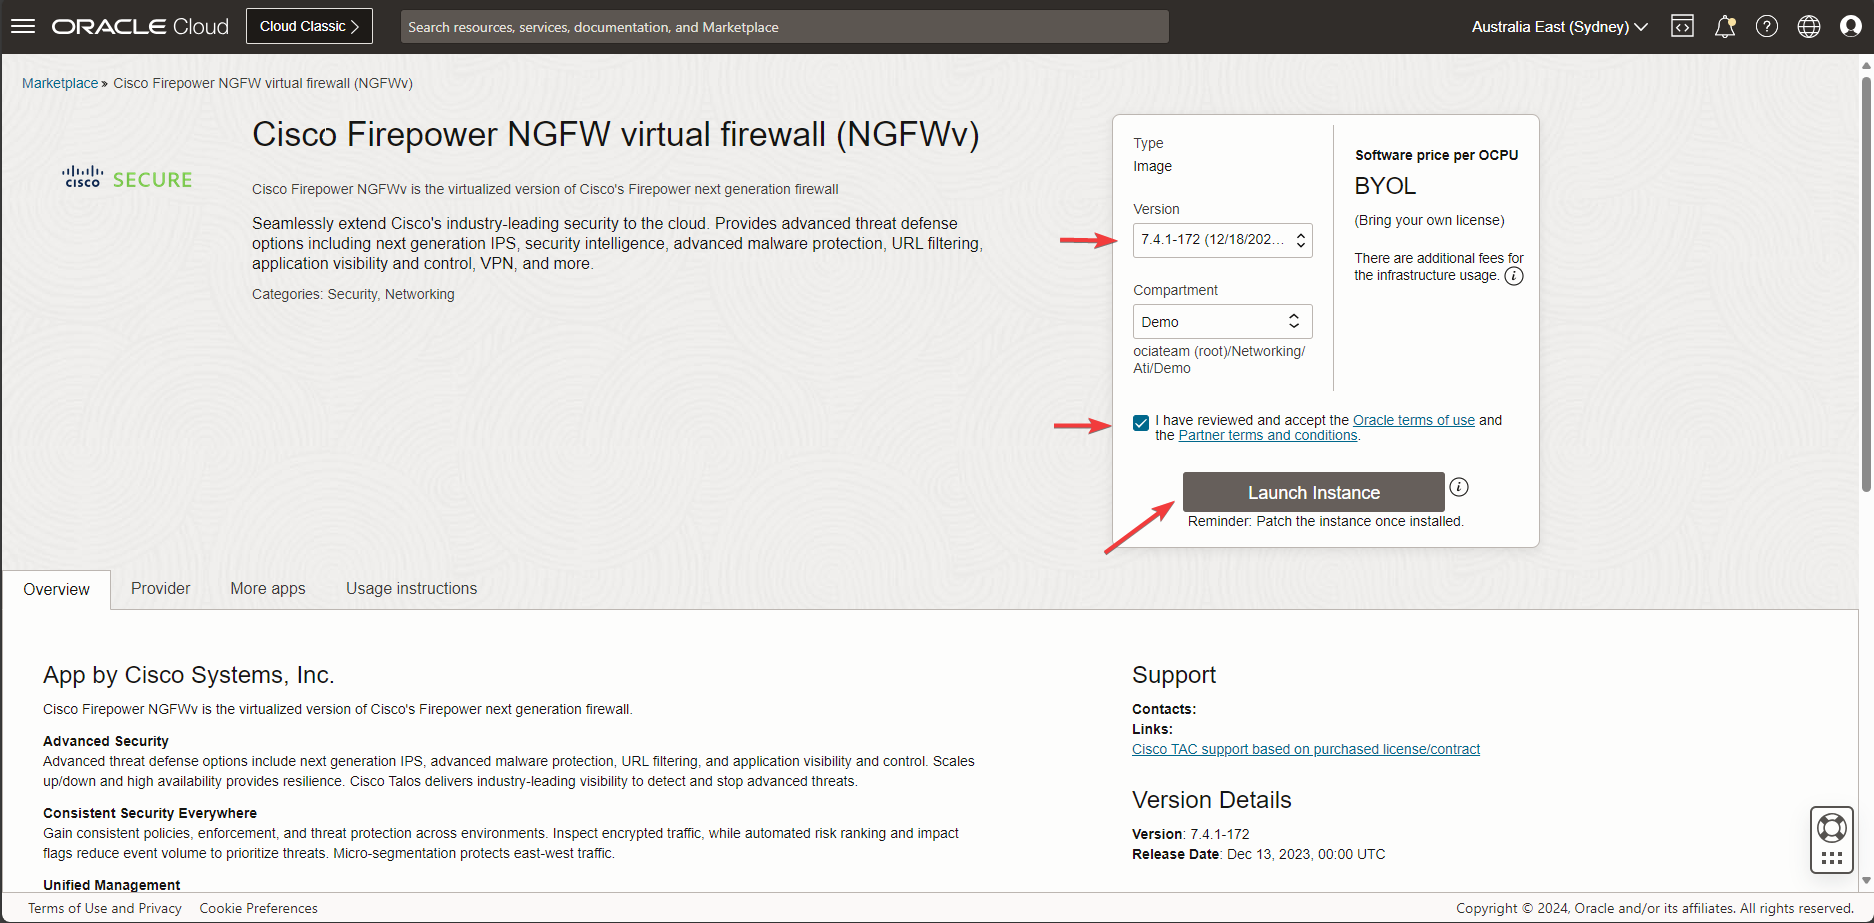Open language globe icon
Image resolution: width=1874 pixels, height=923 pixels.
click(x=1809, y=27)
